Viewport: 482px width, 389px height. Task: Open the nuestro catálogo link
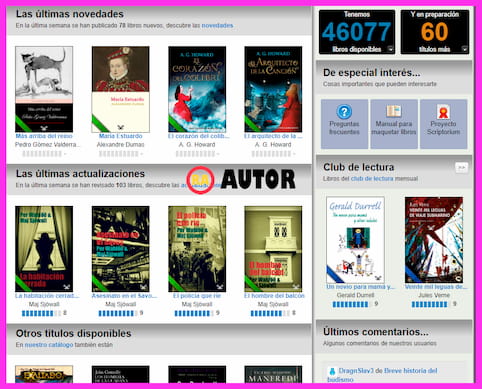click(x=49, y=345)
